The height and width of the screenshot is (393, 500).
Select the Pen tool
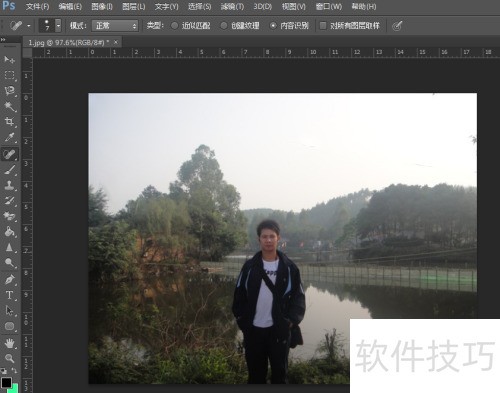pyautogui.click(x=9, y=279)
